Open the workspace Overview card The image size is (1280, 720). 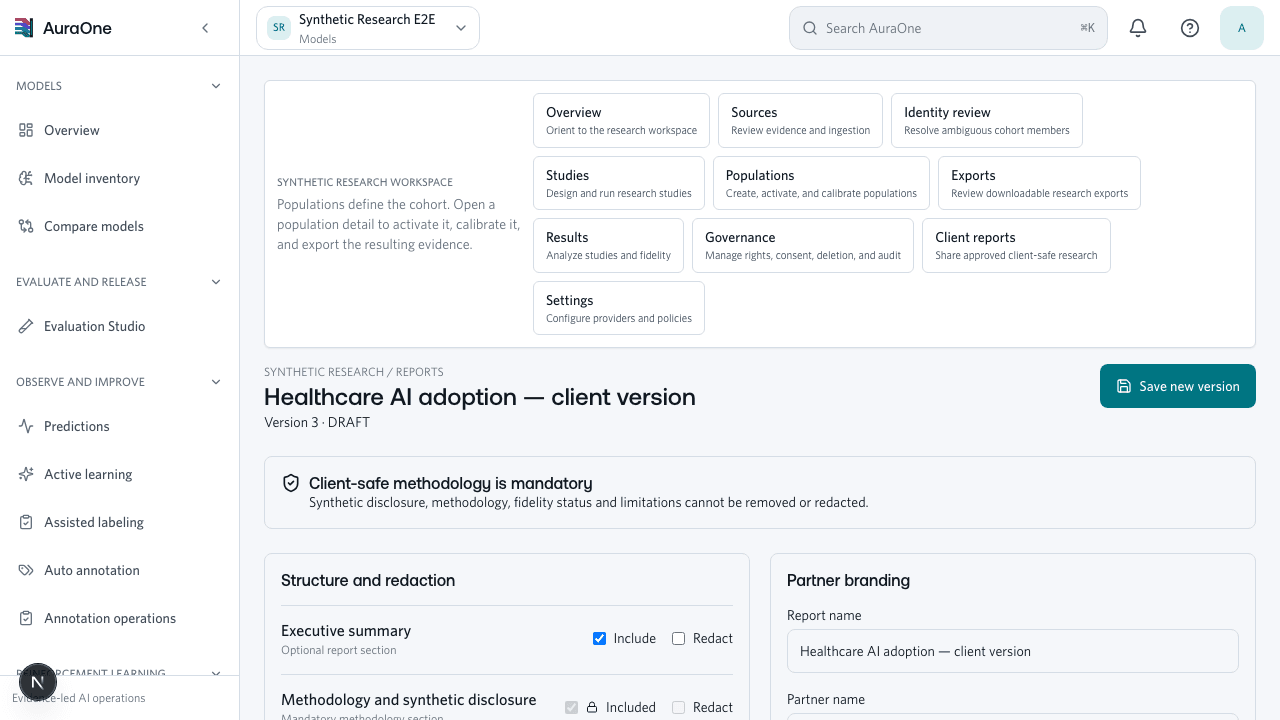click(x=621, y=120)
